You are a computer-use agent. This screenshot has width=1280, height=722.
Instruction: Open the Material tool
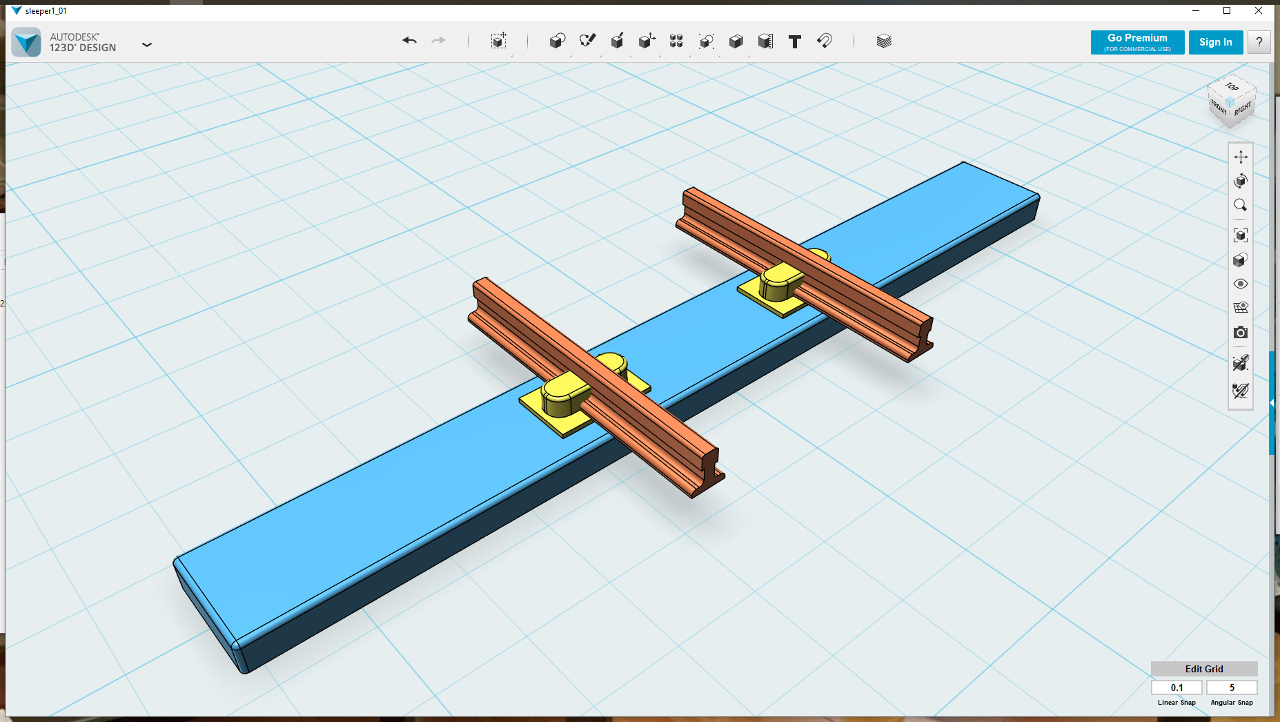pyautogui.click(x=884, y=41)
